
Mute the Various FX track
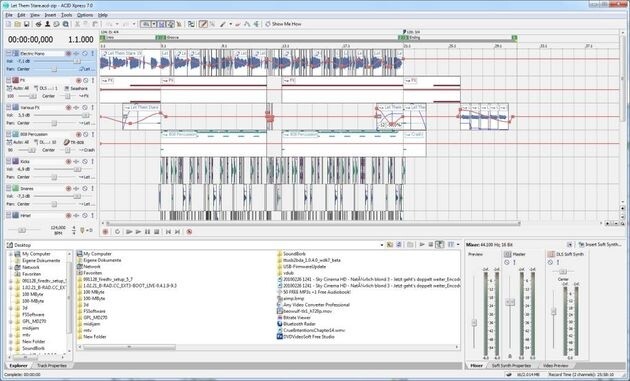tap(85, 107)
